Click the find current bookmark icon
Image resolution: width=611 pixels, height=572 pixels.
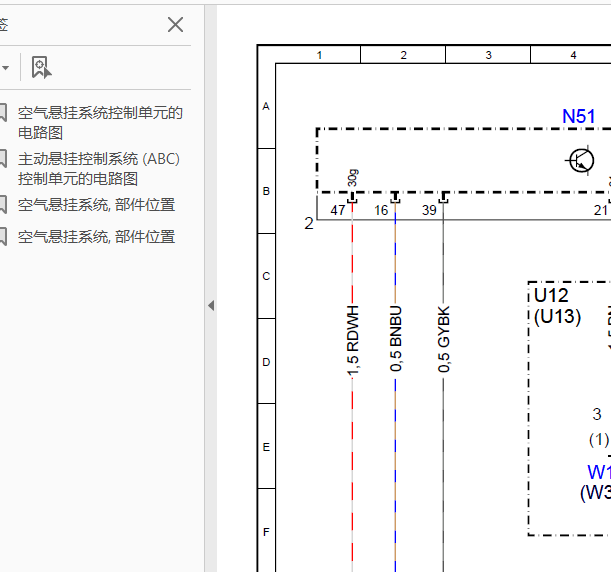point(41,67)
